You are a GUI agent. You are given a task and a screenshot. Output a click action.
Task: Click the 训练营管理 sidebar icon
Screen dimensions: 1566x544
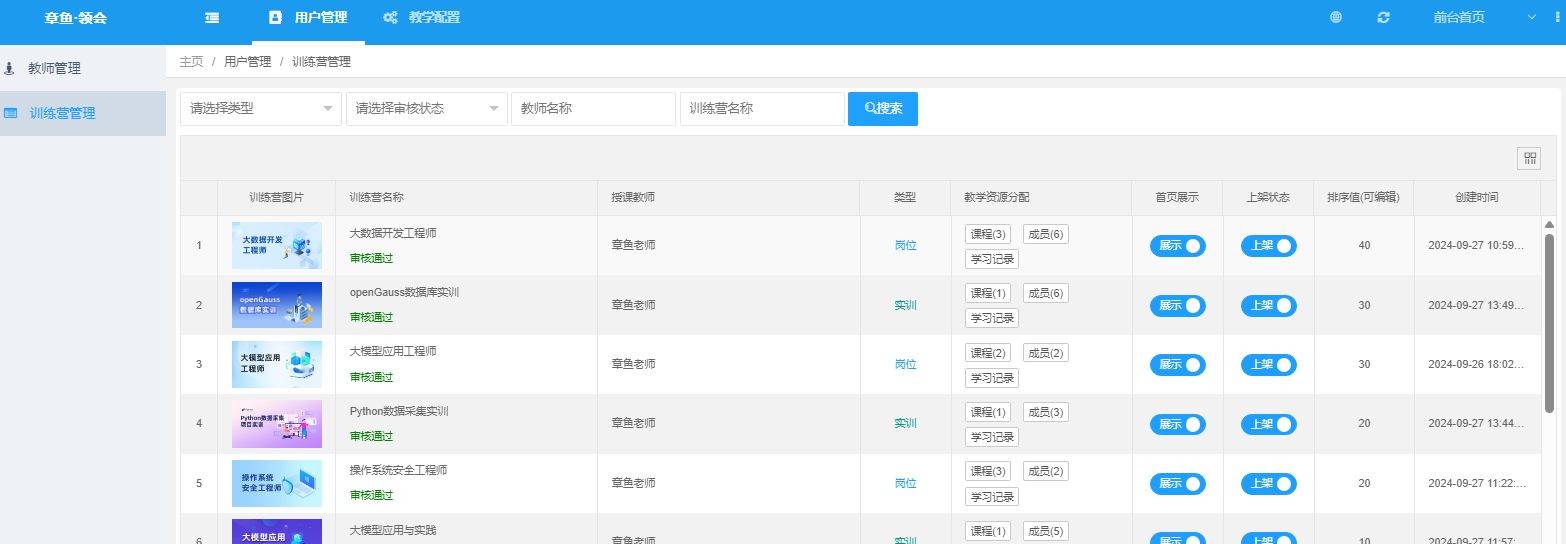10,113
